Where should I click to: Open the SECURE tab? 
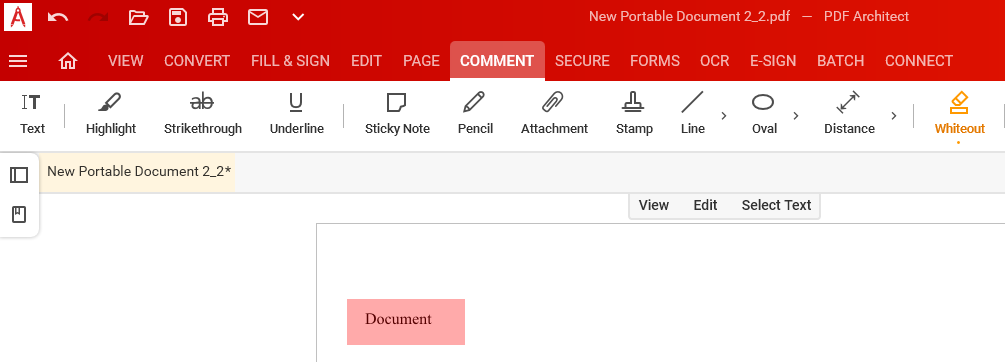click(x=582, y=61)
